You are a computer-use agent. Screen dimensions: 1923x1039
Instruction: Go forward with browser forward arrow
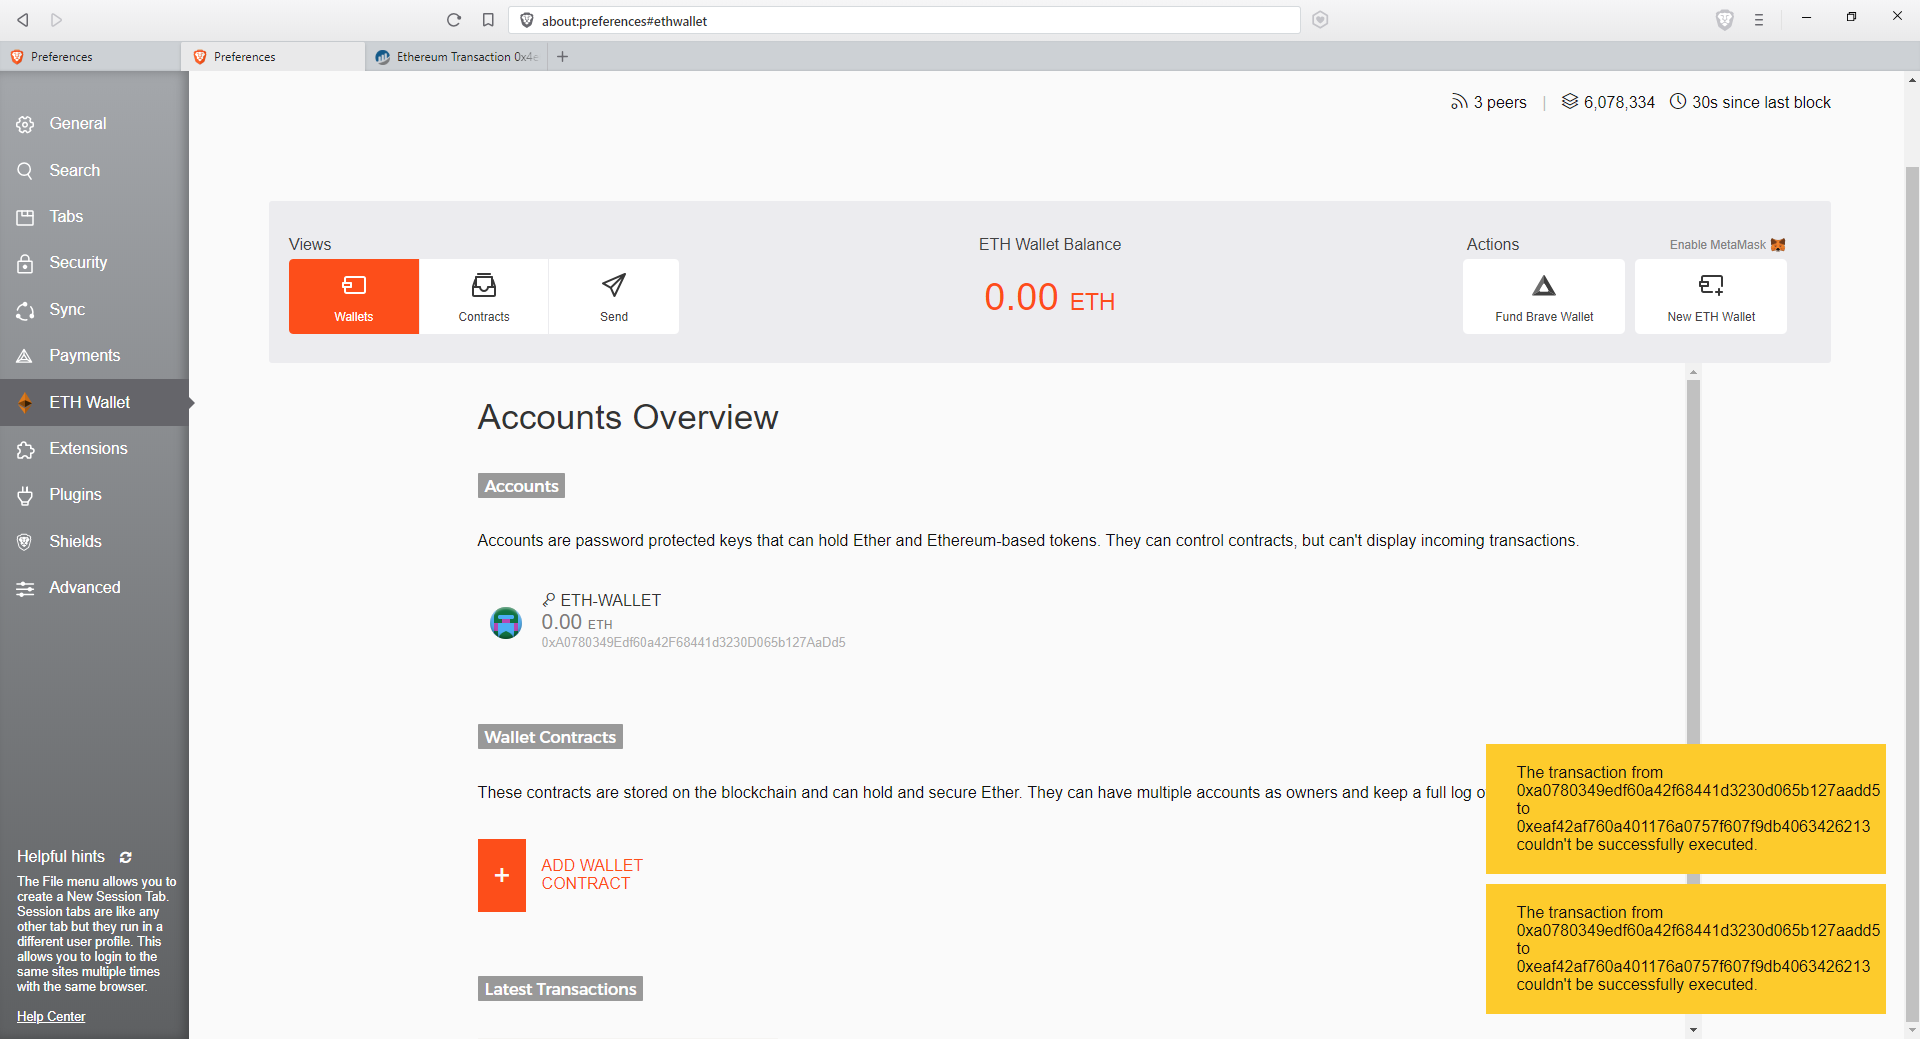[56, 20]
